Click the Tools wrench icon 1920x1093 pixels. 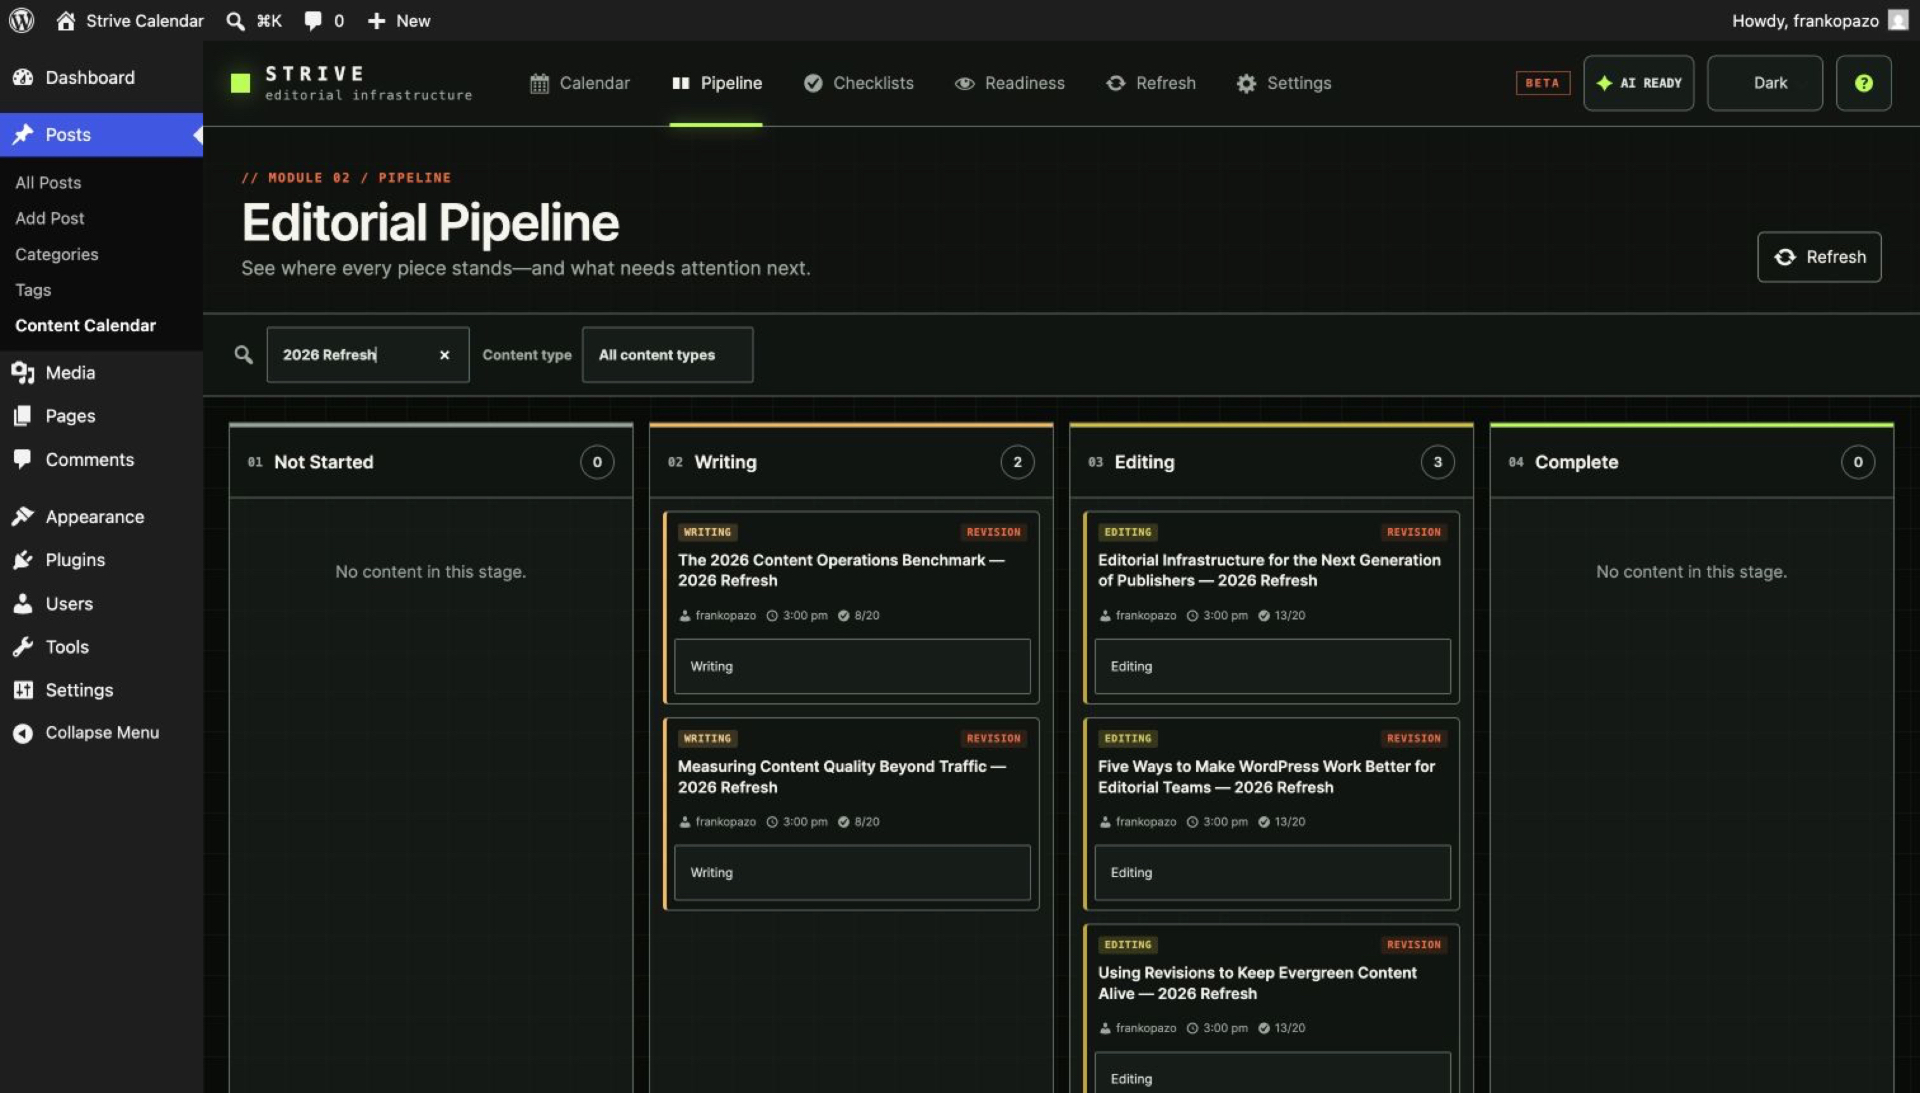pyautogui.click(x=23, y=646)
